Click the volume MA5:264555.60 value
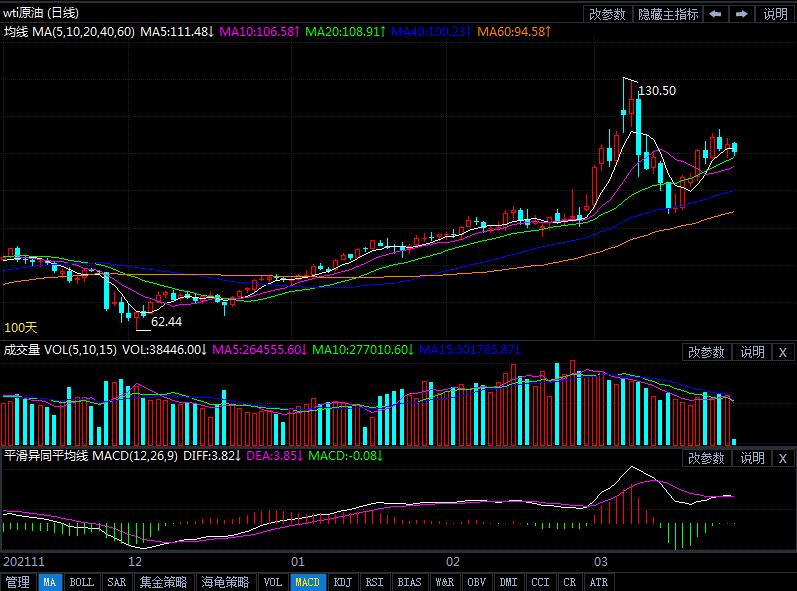This screenshot has width=797, height=591. [x=259, y=350]
